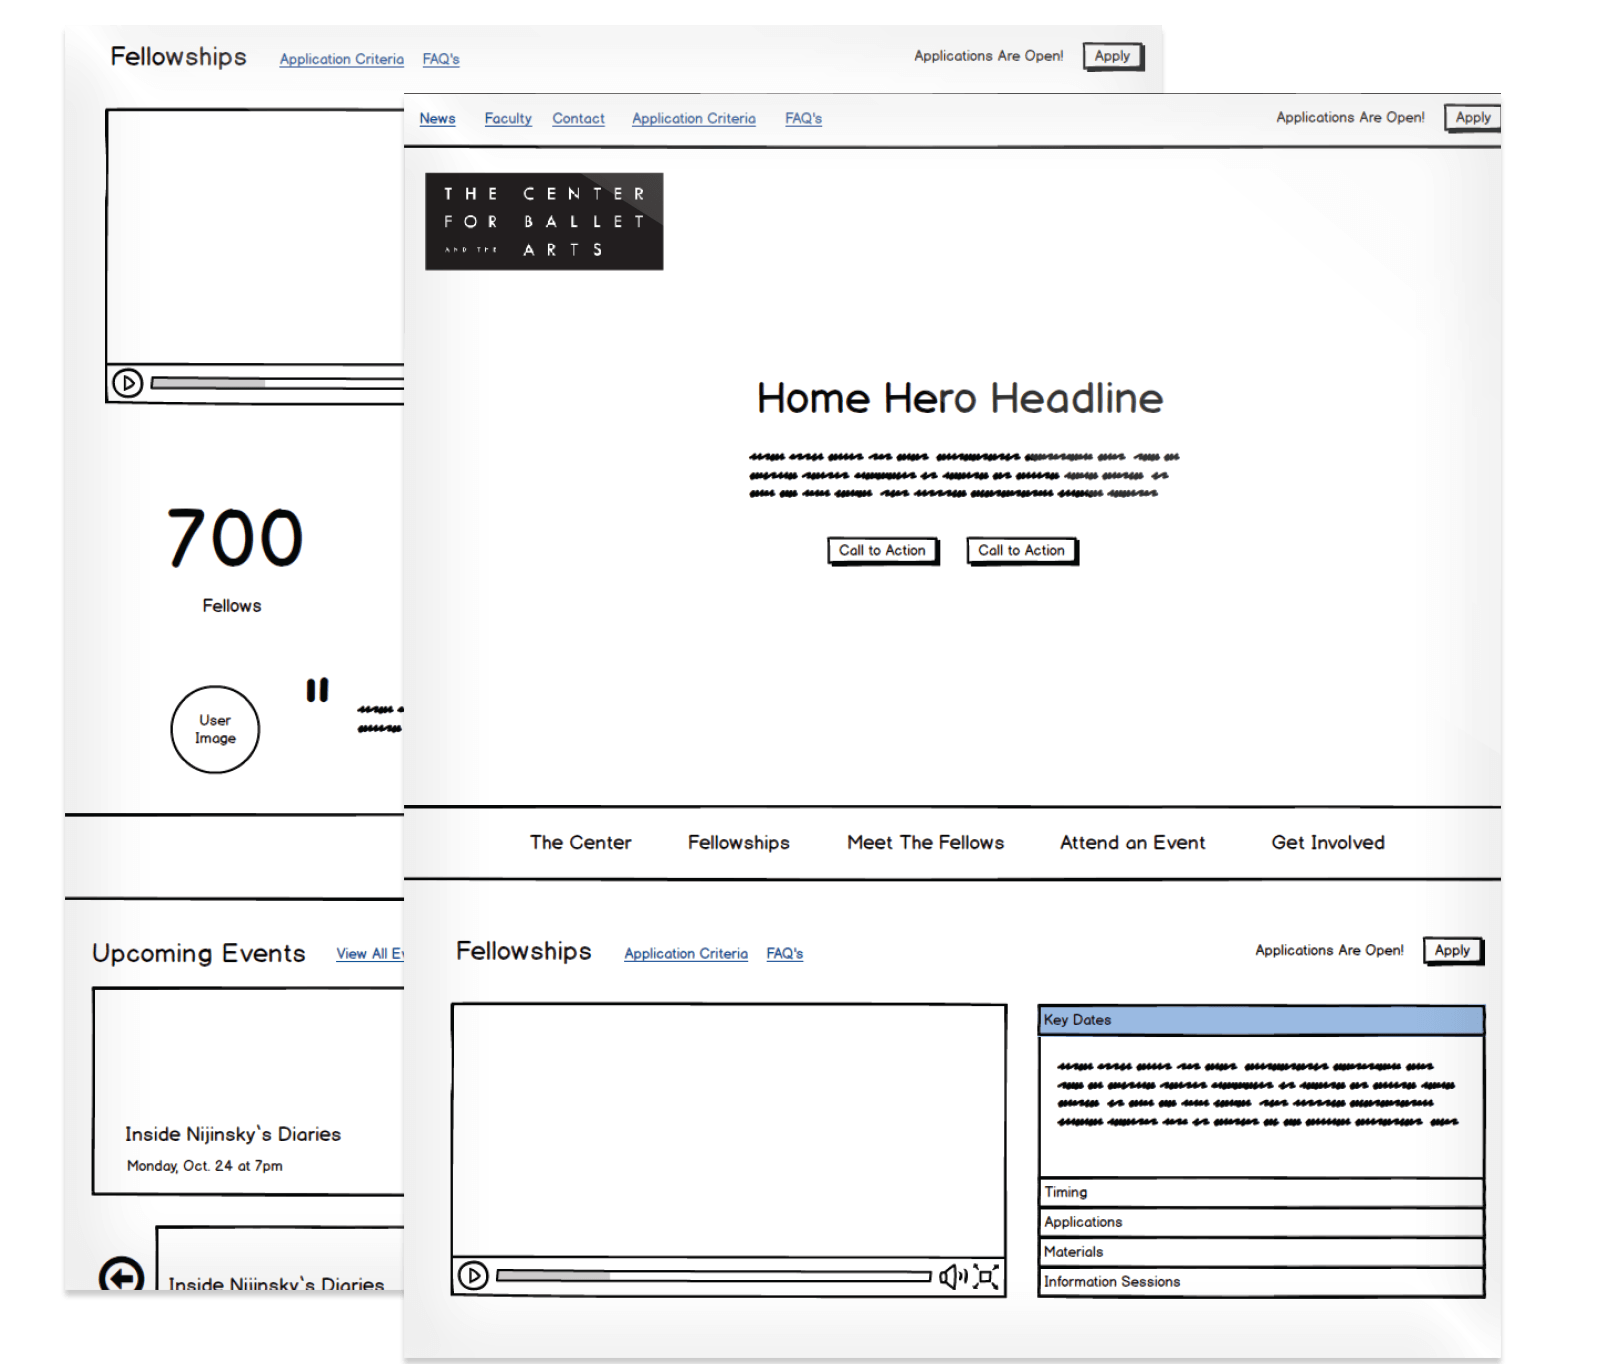Seek in the front video progress bar

tap(713, 1276)
